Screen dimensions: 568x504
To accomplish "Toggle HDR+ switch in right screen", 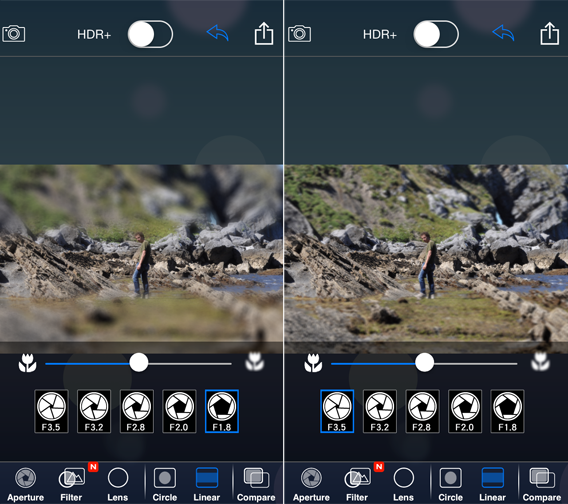I will pos(436,34).
